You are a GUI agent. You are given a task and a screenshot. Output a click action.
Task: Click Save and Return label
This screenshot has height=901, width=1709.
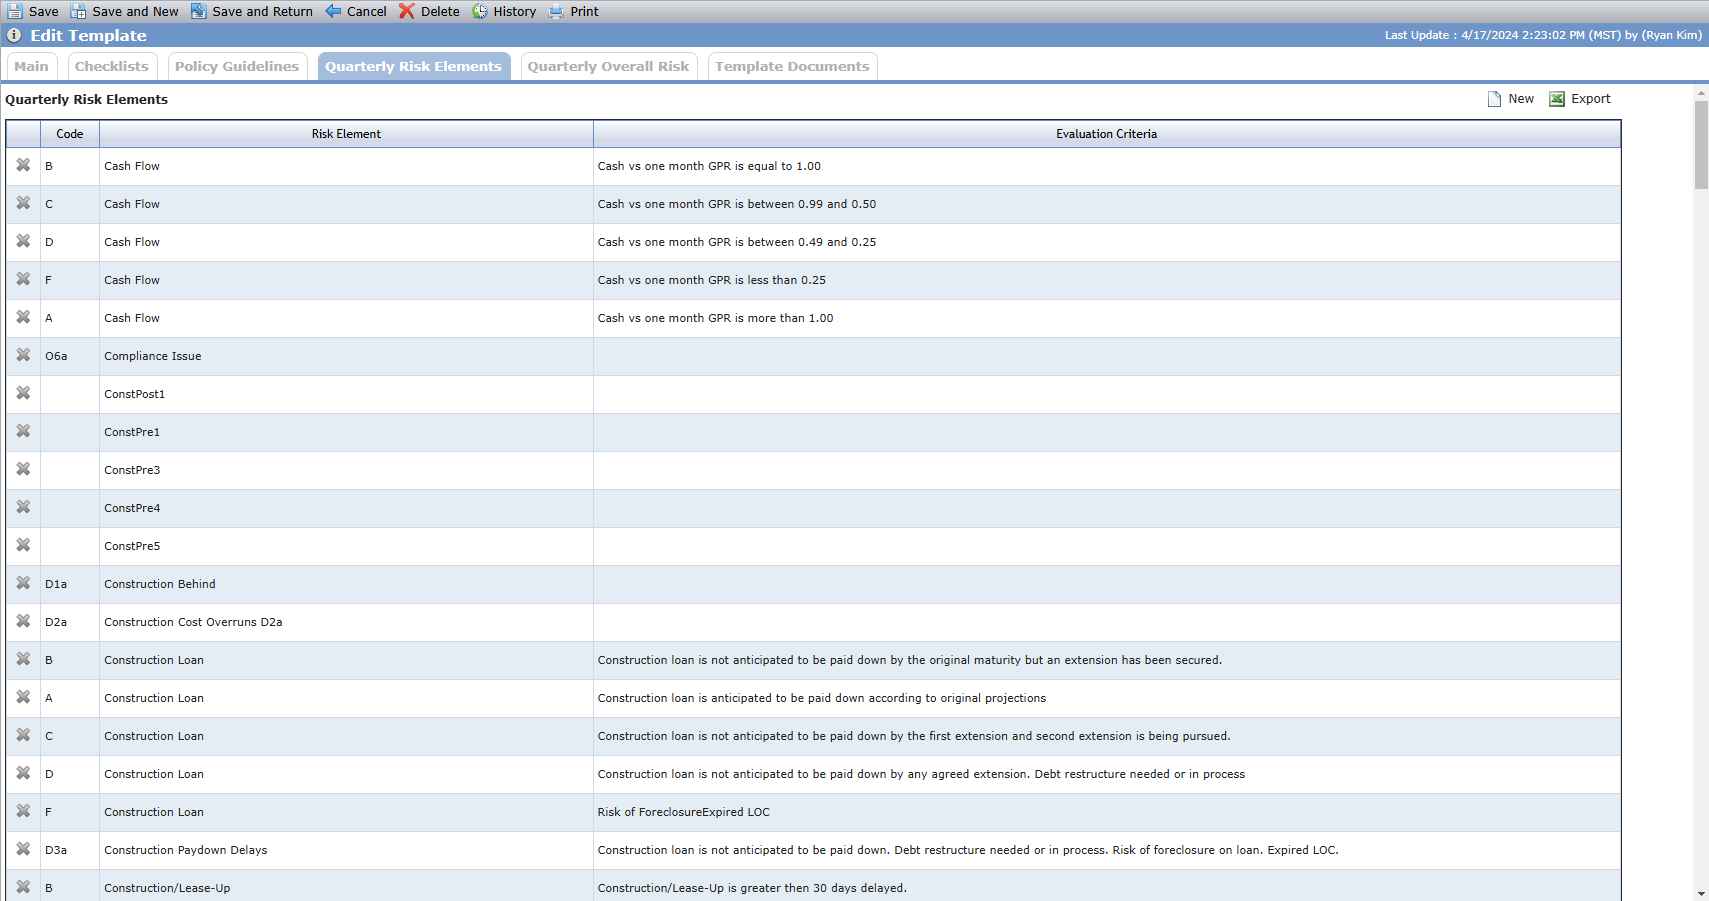pyautogui.click(x=262, y=12)
